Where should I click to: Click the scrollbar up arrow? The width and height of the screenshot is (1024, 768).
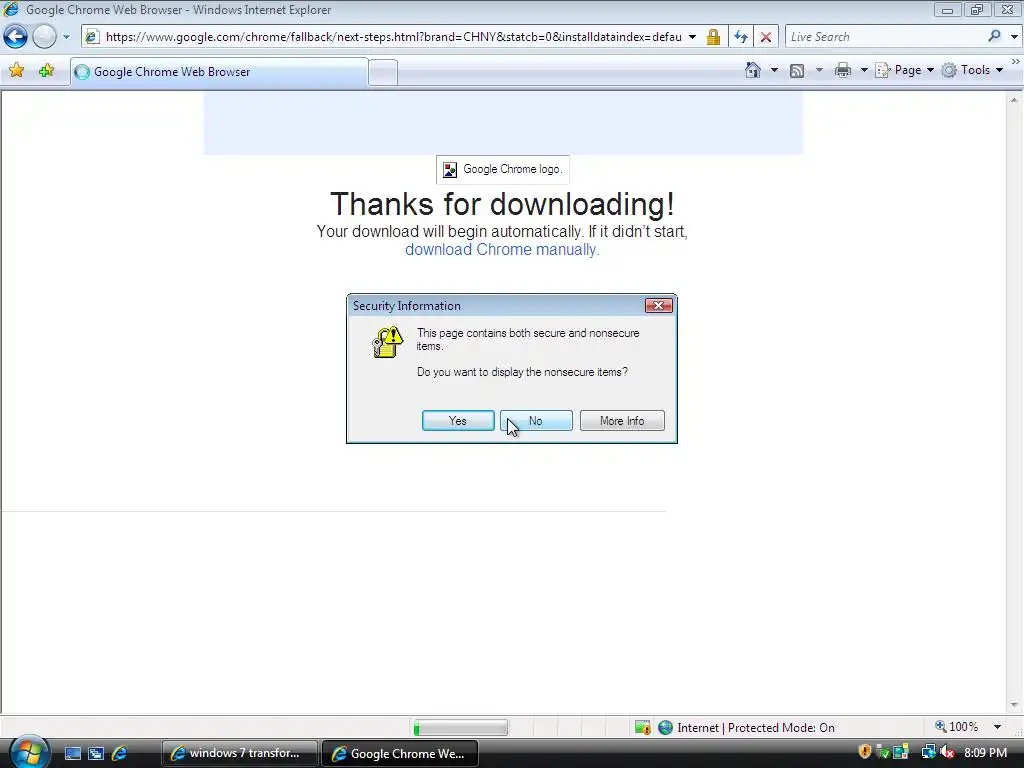point(1014,100)
